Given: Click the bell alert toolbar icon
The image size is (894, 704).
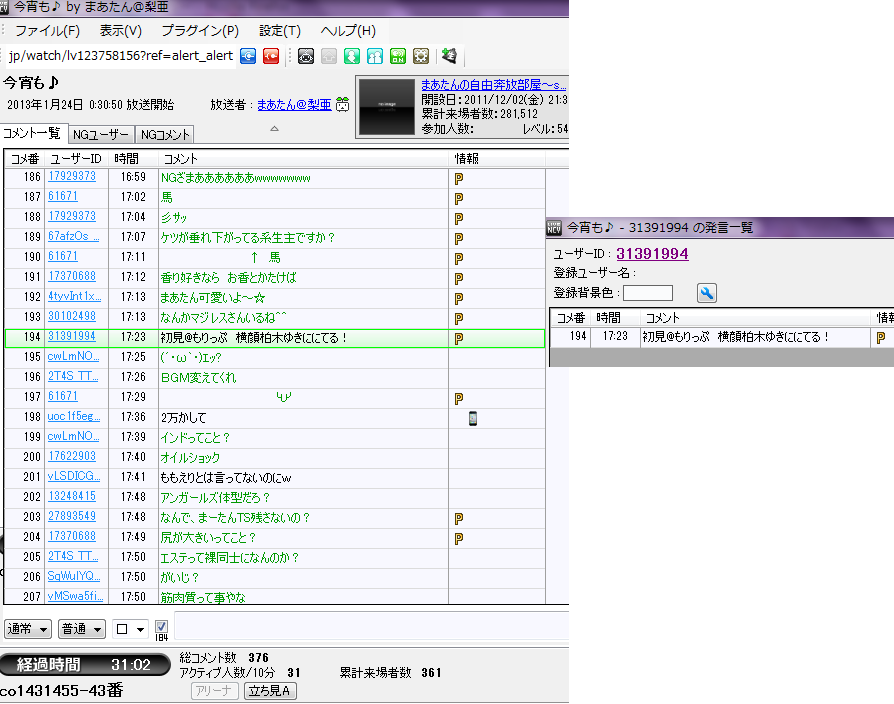Looking at the screenshot, I should (449, 56).
